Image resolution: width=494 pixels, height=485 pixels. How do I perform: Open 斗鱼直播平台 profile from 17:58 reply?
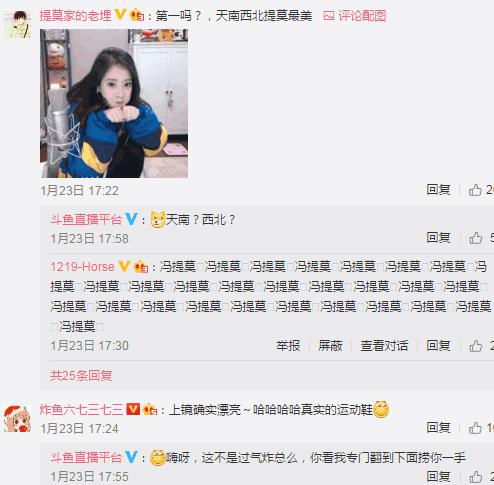click(x=86, y=219)
